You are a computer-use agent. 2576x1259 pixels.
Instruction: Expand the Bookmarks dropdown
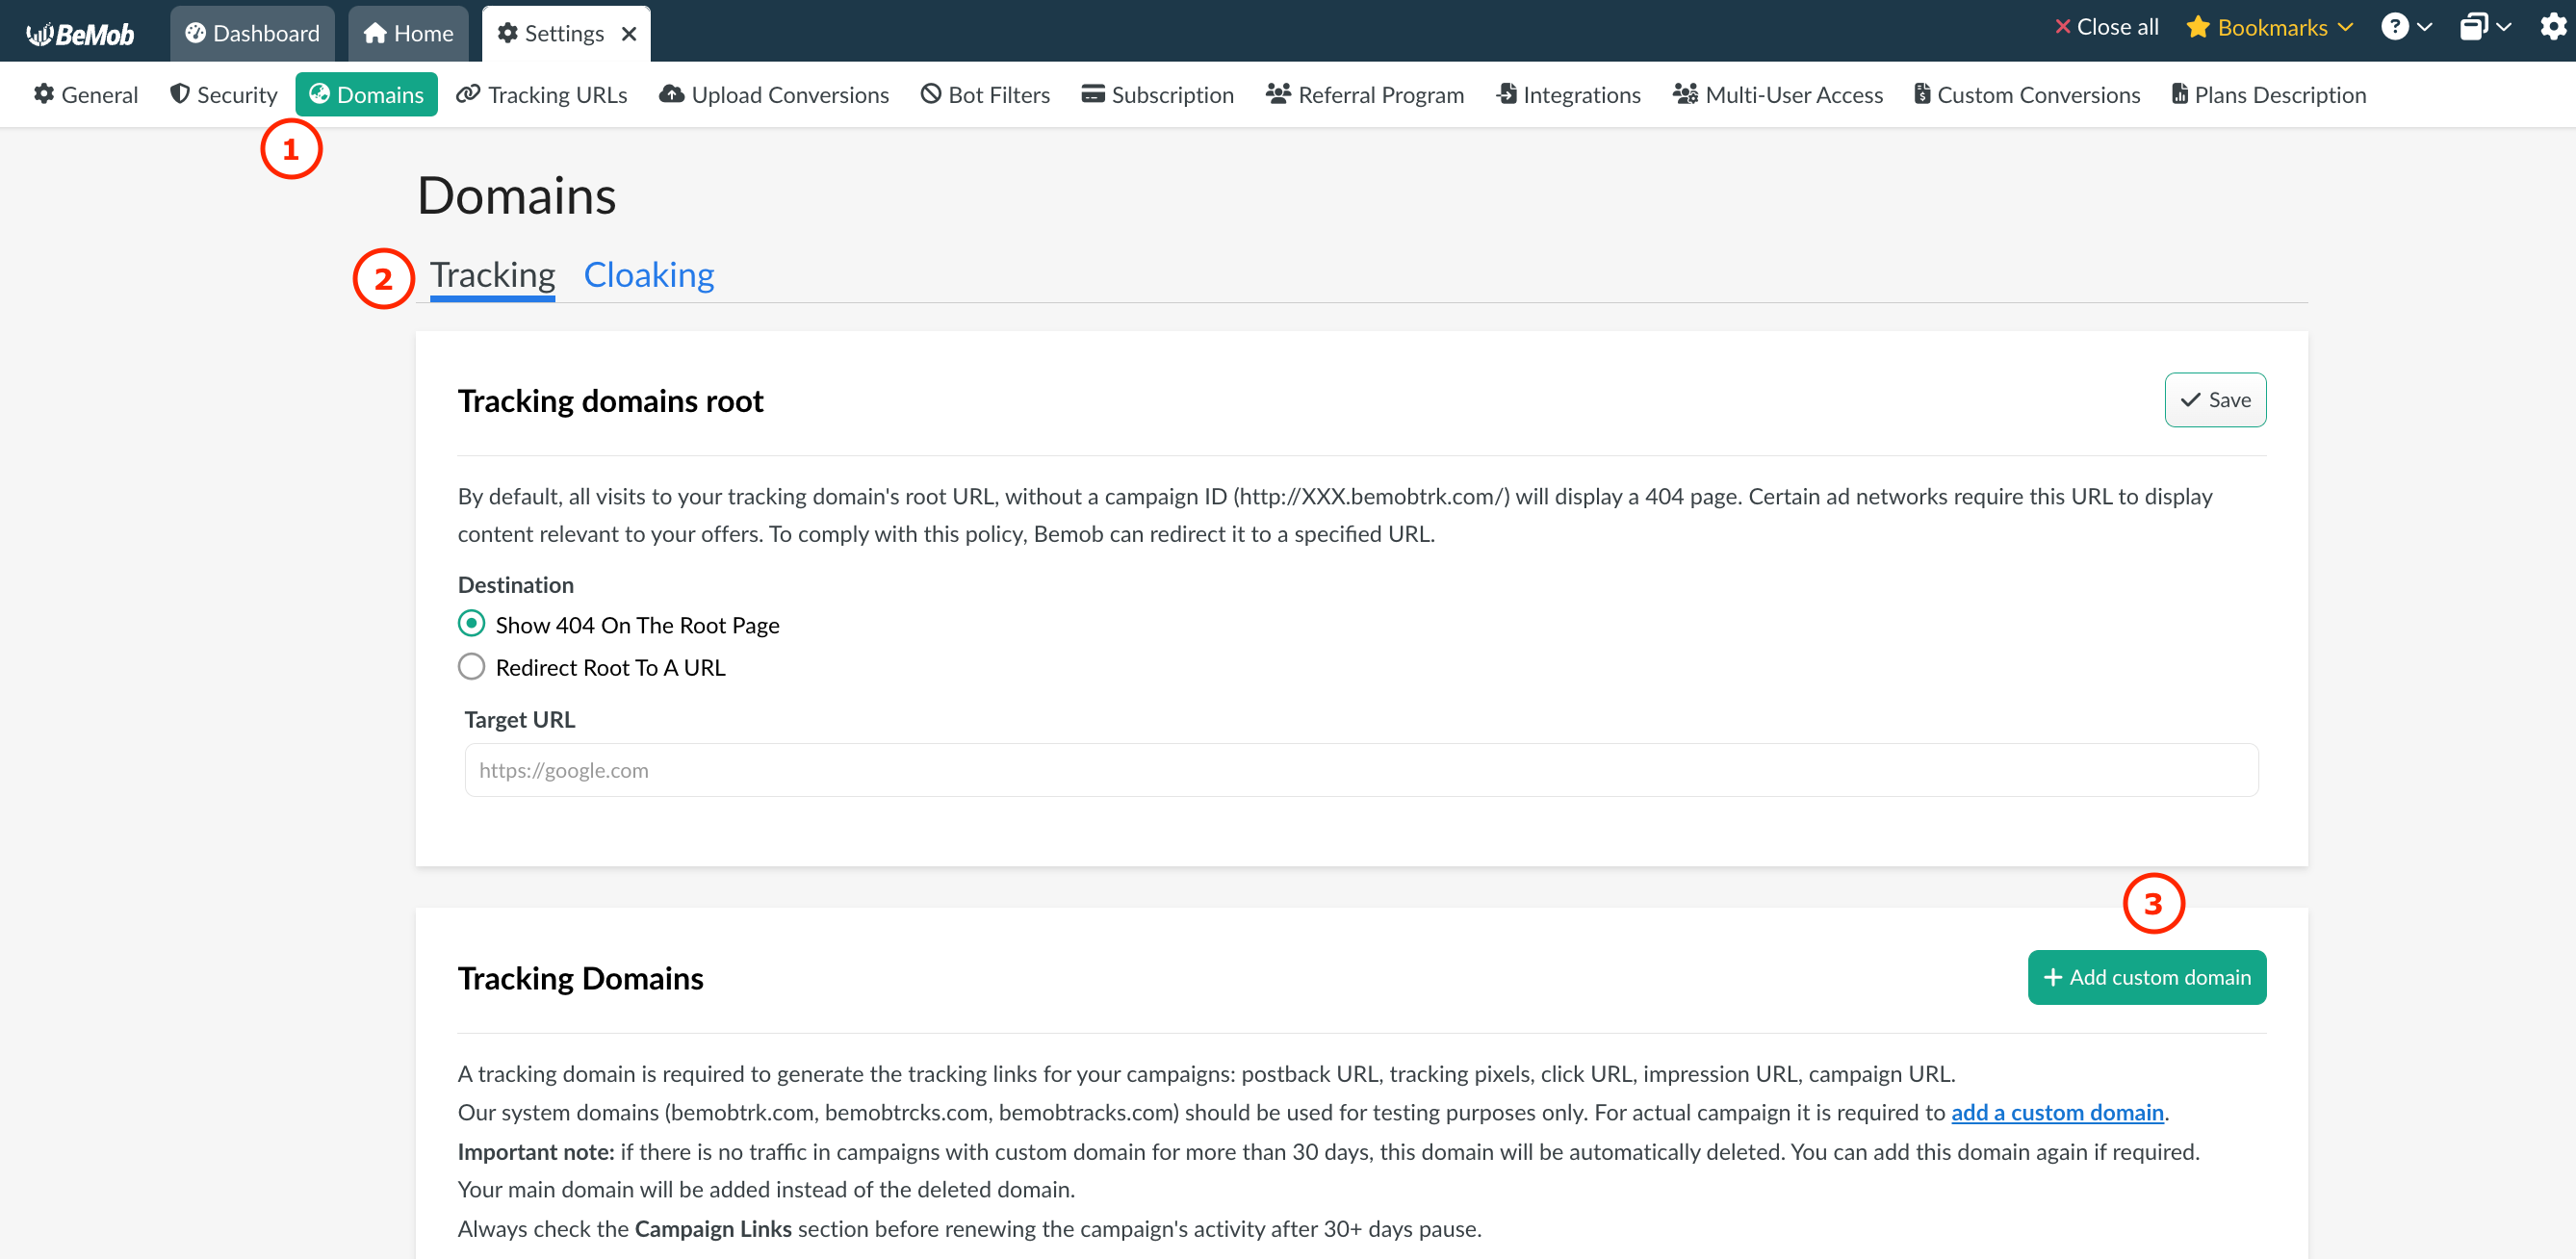click(x=2268, y=27)
